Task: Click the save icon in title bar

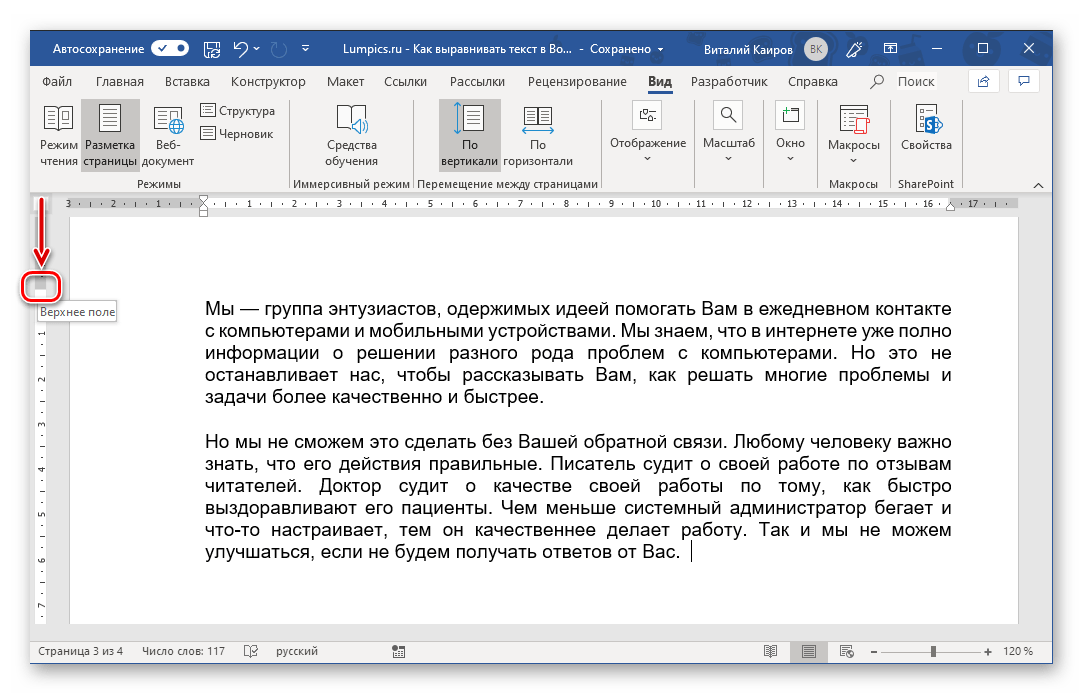Action: [212, 48]
